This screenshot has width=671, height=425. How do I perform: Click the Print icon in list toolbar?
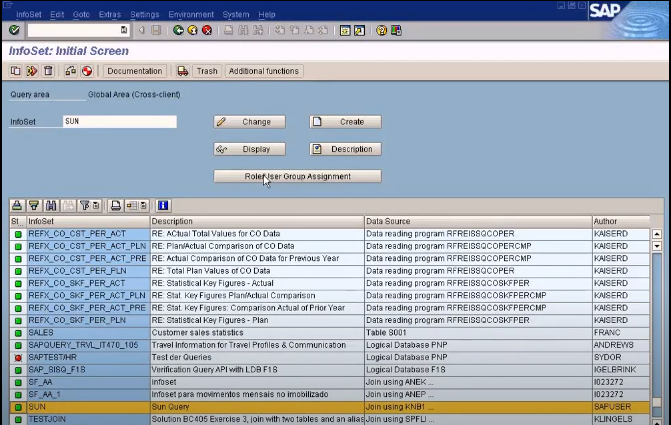116,205
